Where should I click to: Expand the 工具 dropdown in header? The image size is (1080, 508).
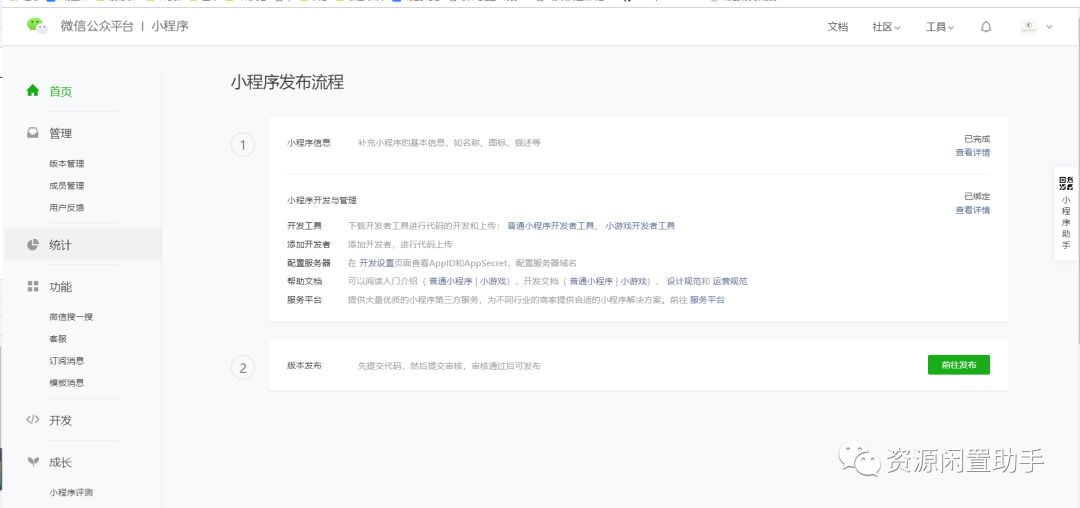click(940, 27)
